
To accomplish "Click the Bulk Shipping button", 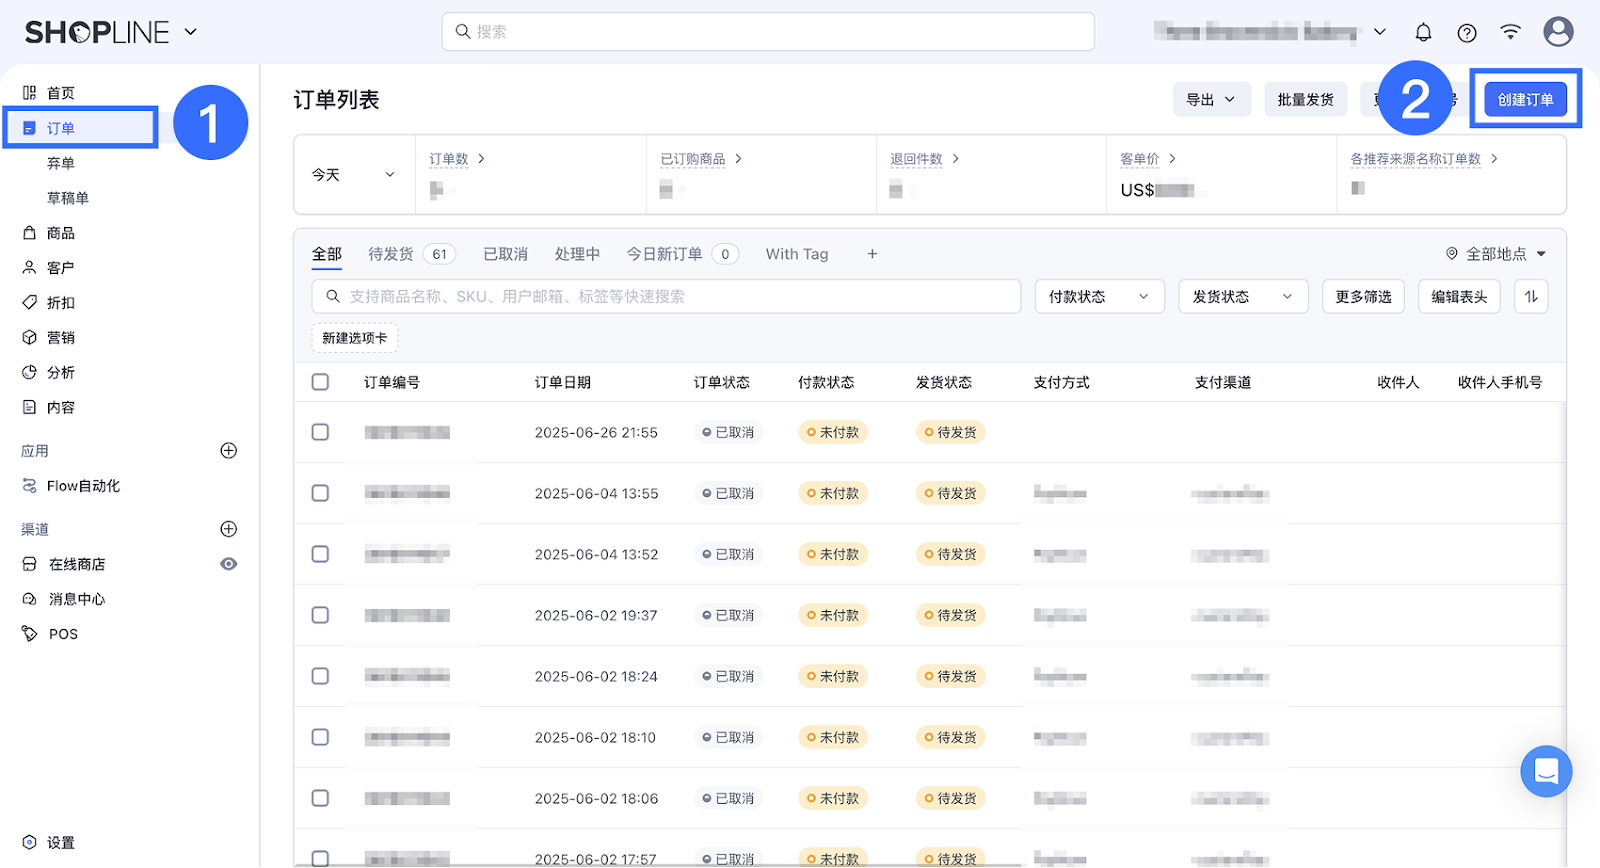I will [x=1305, y=100].
